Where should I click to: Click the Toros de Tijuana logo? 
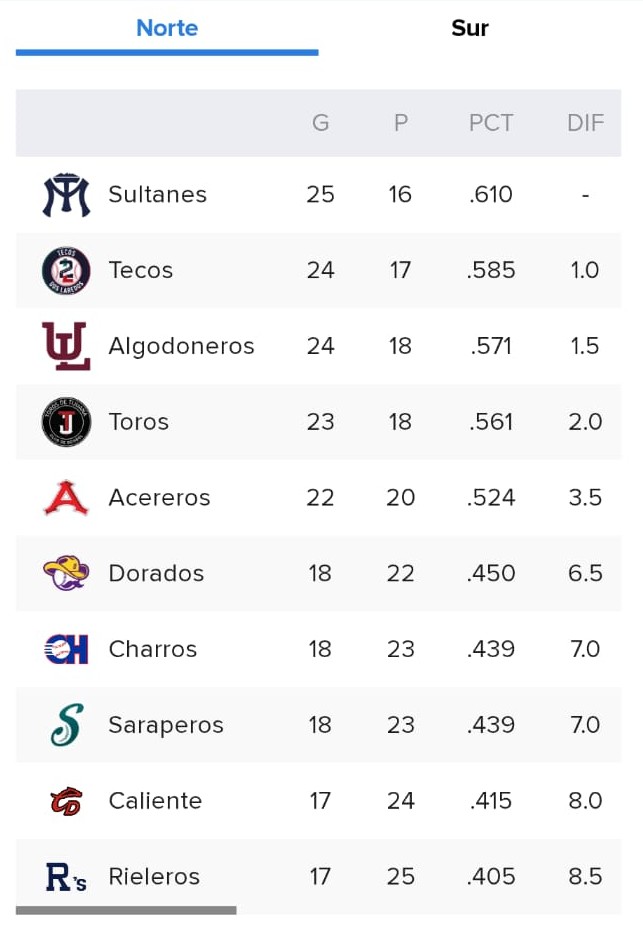(66, 422)
